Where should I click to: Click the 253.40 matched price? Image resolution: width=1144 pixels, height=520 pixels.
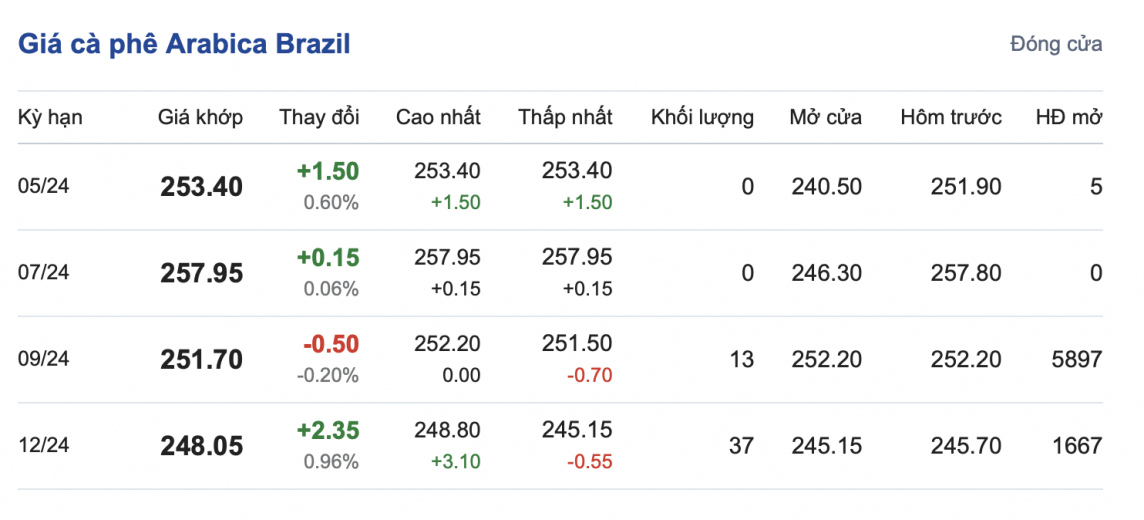click(x=201, y=187)
